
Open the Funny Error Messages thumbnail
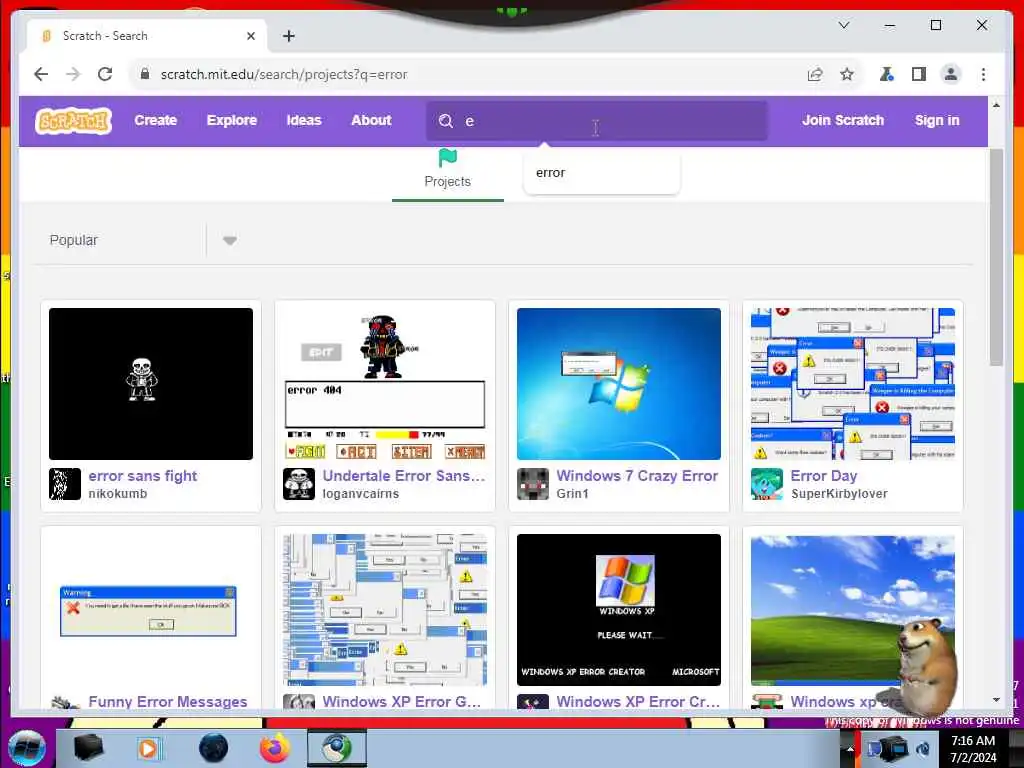(151, 610)
